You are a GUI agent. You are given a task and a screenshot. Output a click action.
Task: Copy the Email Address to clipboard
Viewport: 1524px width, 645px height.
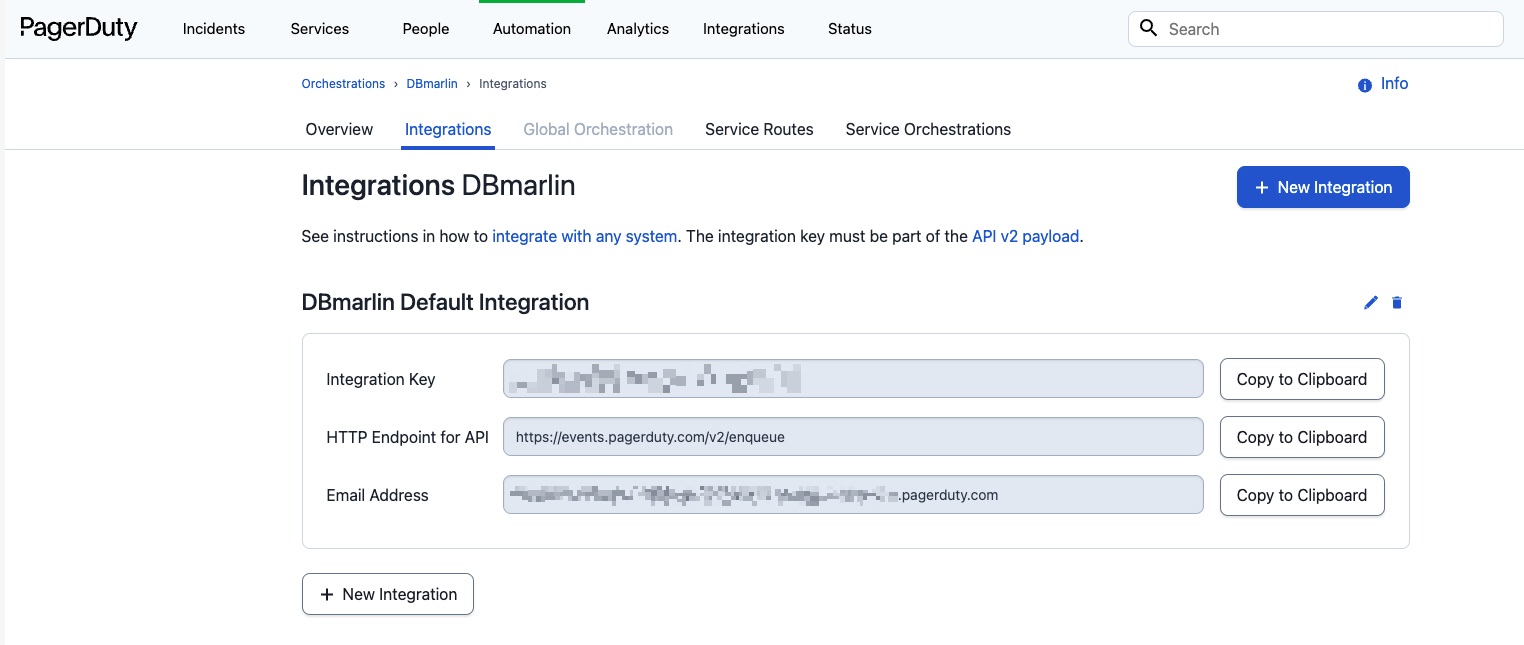click(x=1302, y=495)
